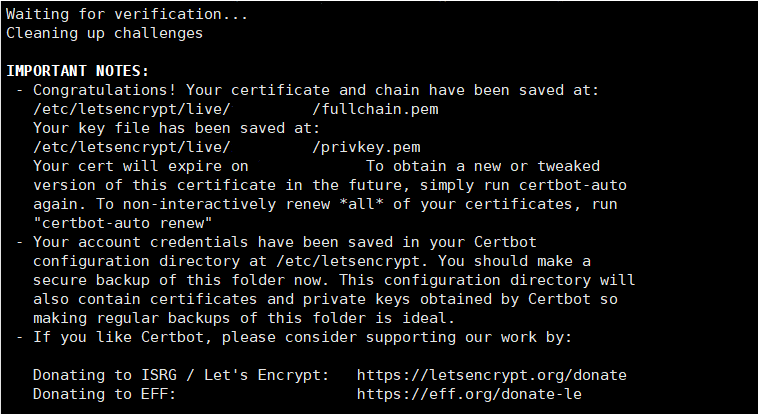Click the "If you like Certbot" line

[x=120, y=337]
